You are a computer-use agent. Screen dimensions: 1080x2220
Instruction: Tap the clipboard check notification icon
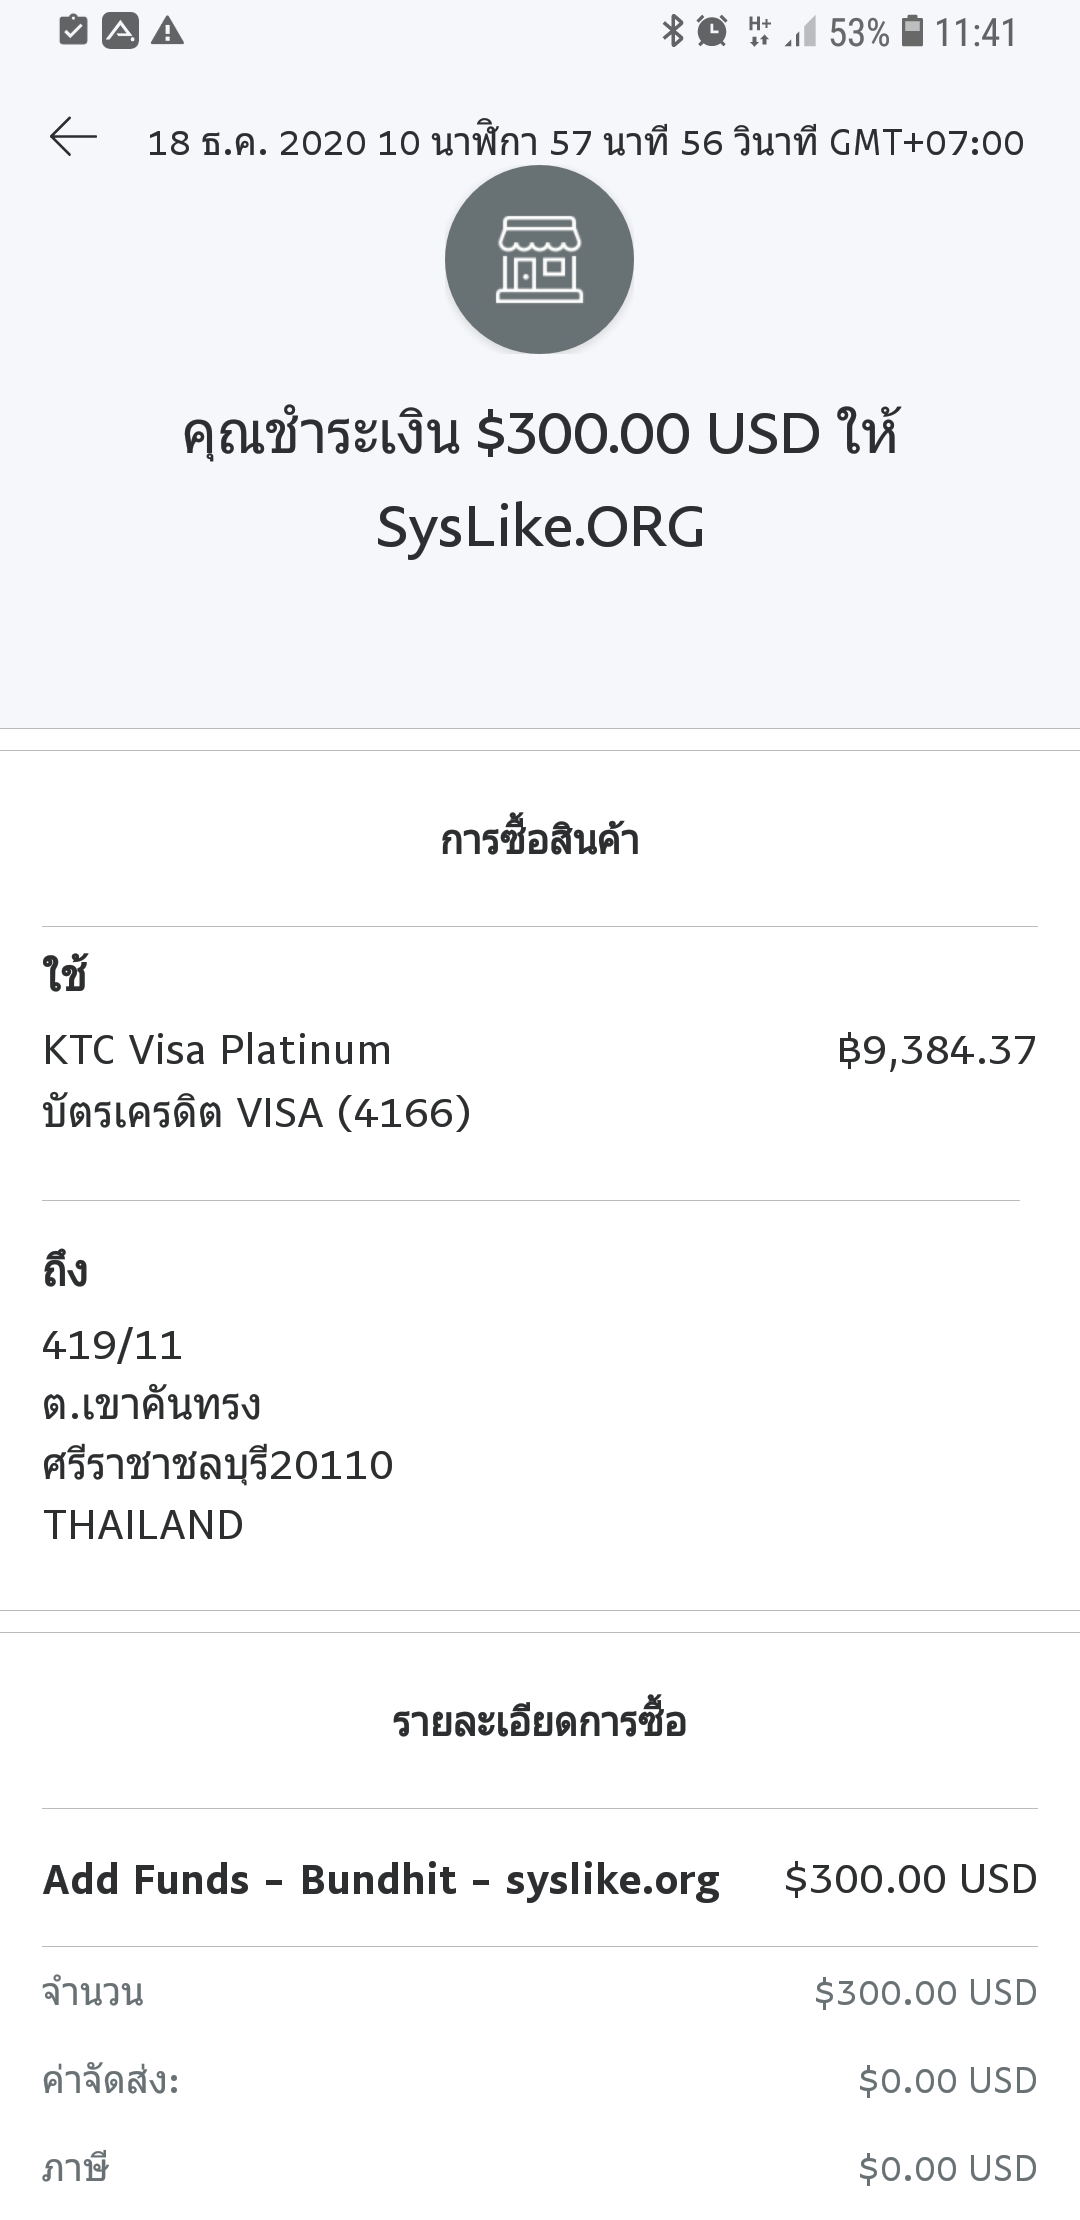[73, 31]
